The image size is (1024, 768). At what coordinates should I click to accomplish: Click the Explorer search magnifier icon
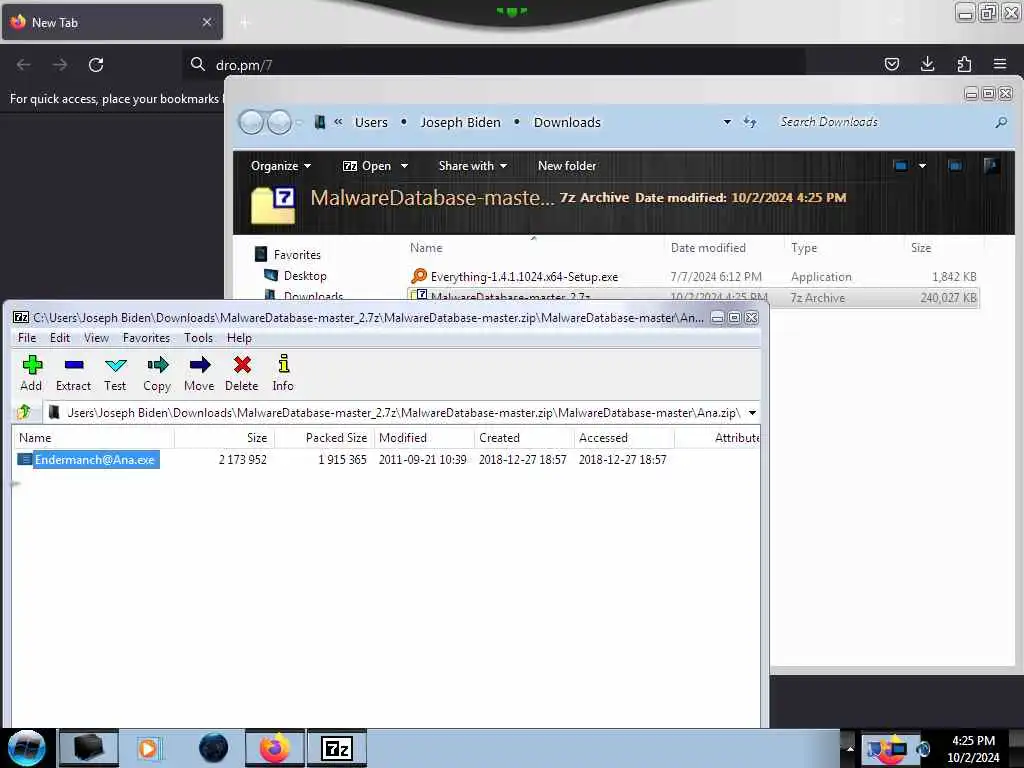(1000, 122)
